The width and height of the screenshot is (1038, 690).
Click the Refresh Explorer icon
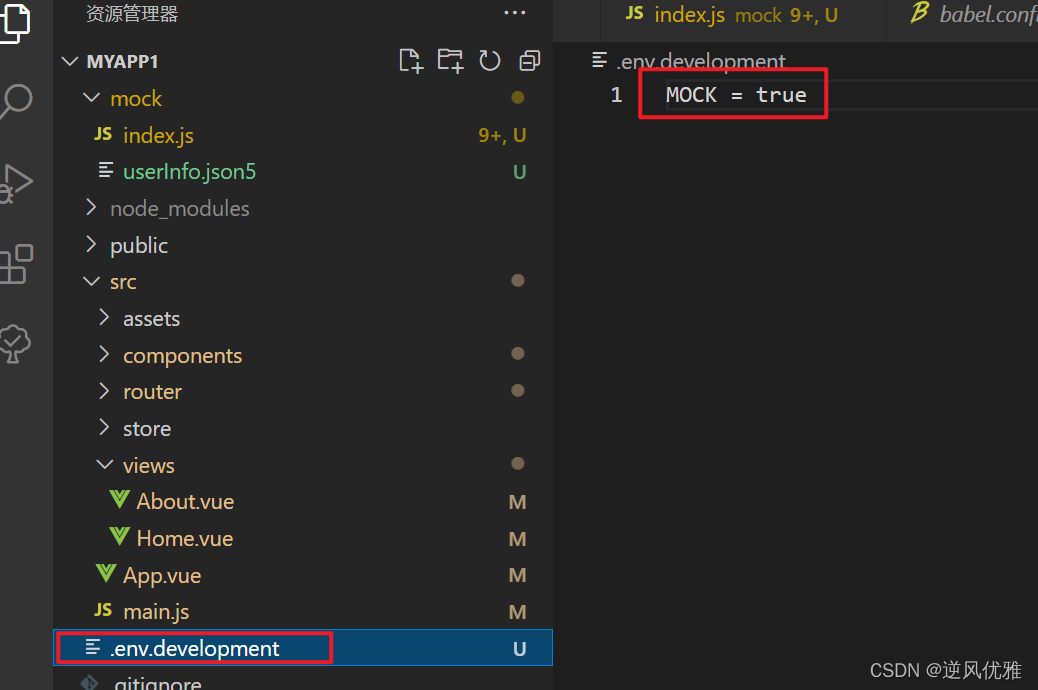click(490, 61)
